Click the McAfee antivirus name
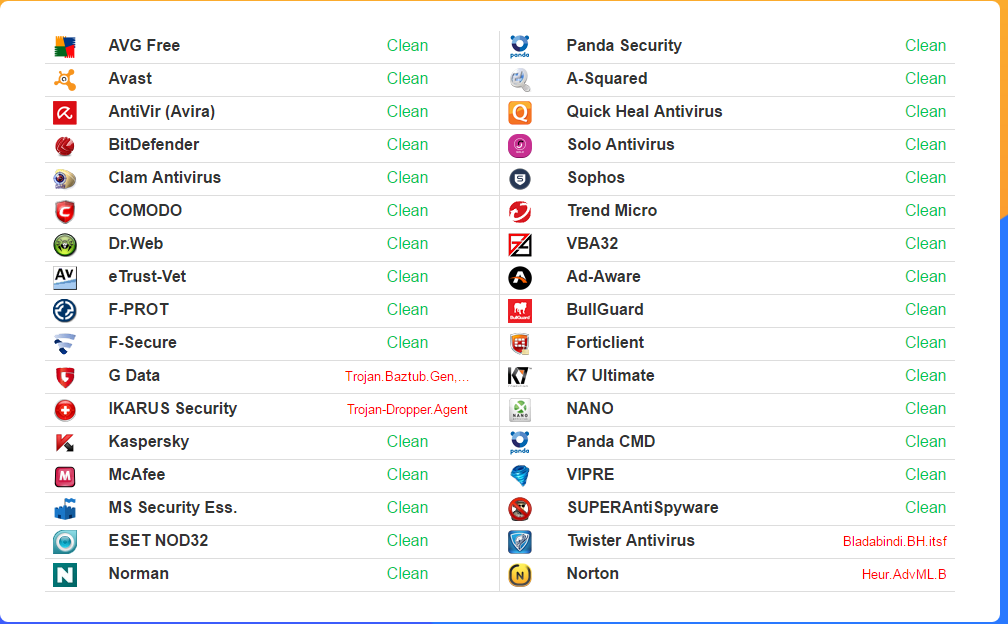The height and width of the screenshot is (624, 1008). pyautogui.click(x=137, y=474)
